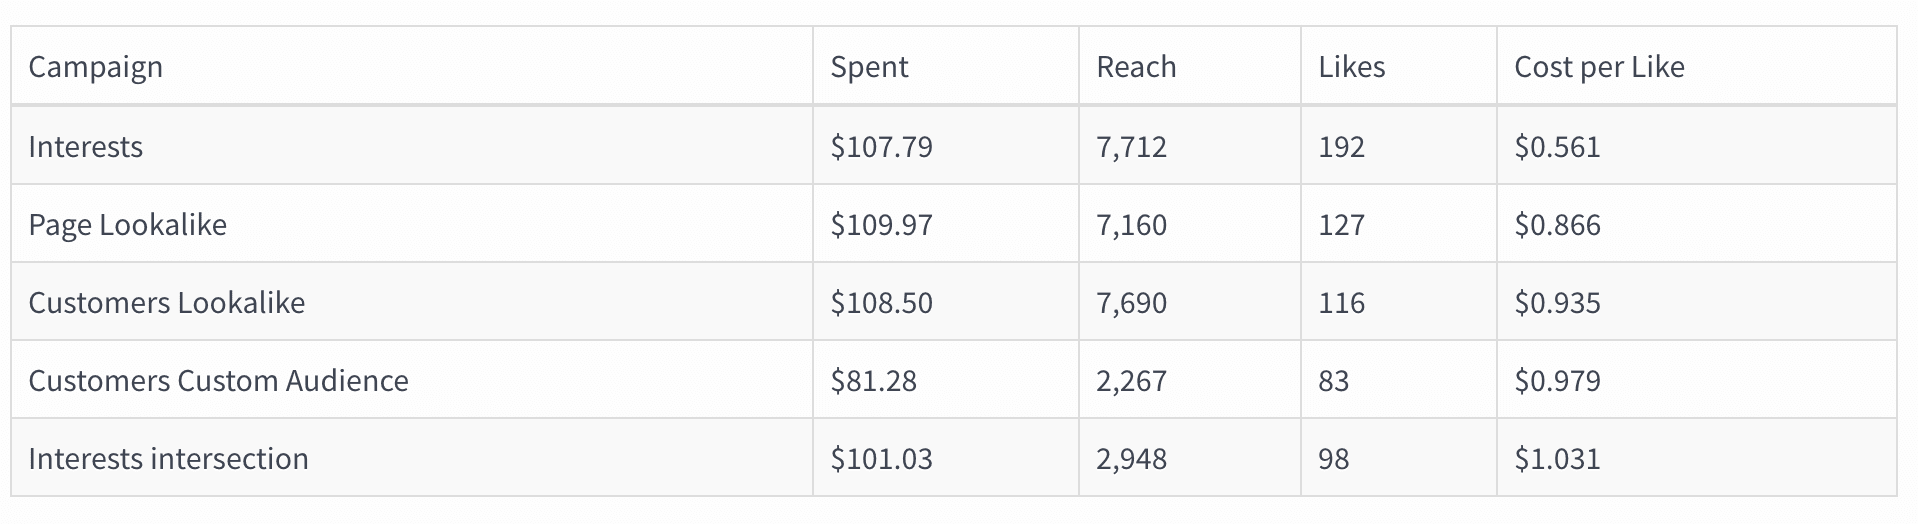Select the $109.97 spent value

click(881, 225)
